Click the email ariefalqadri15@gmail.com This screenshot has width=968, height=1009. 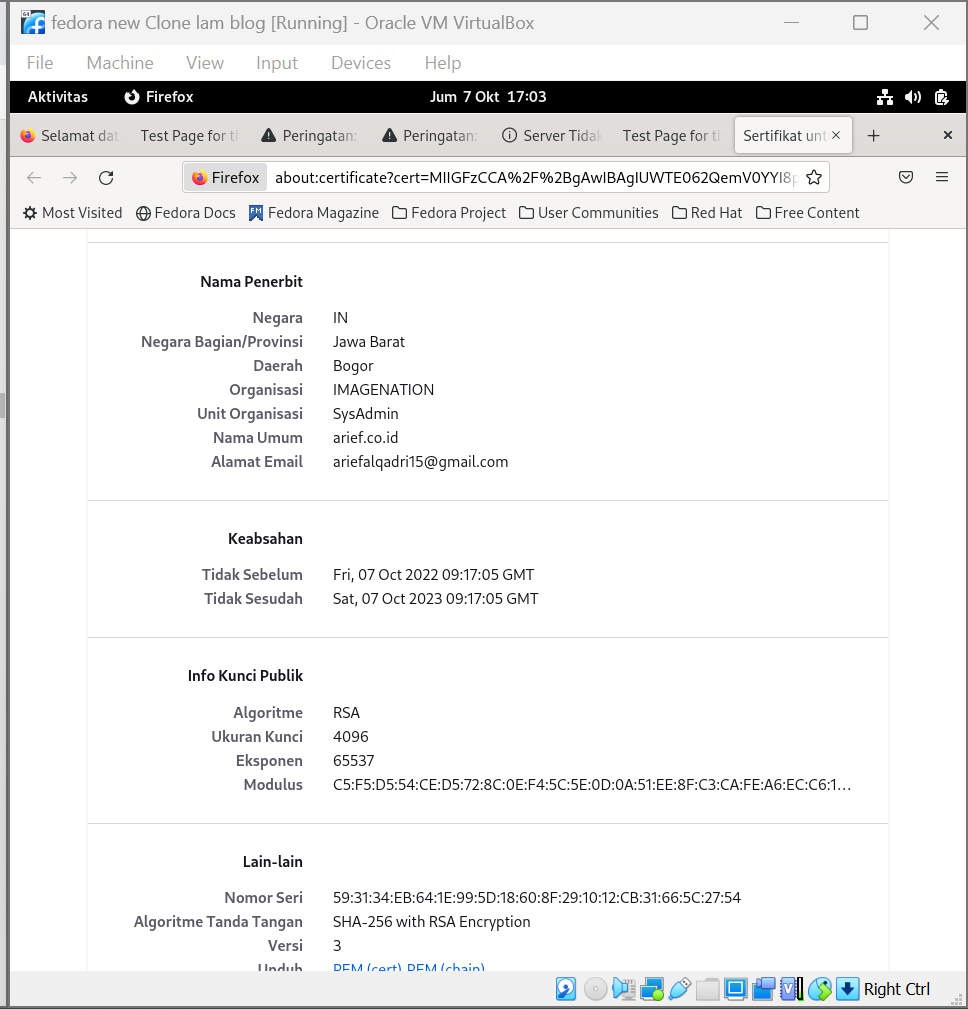coord(420,462)
